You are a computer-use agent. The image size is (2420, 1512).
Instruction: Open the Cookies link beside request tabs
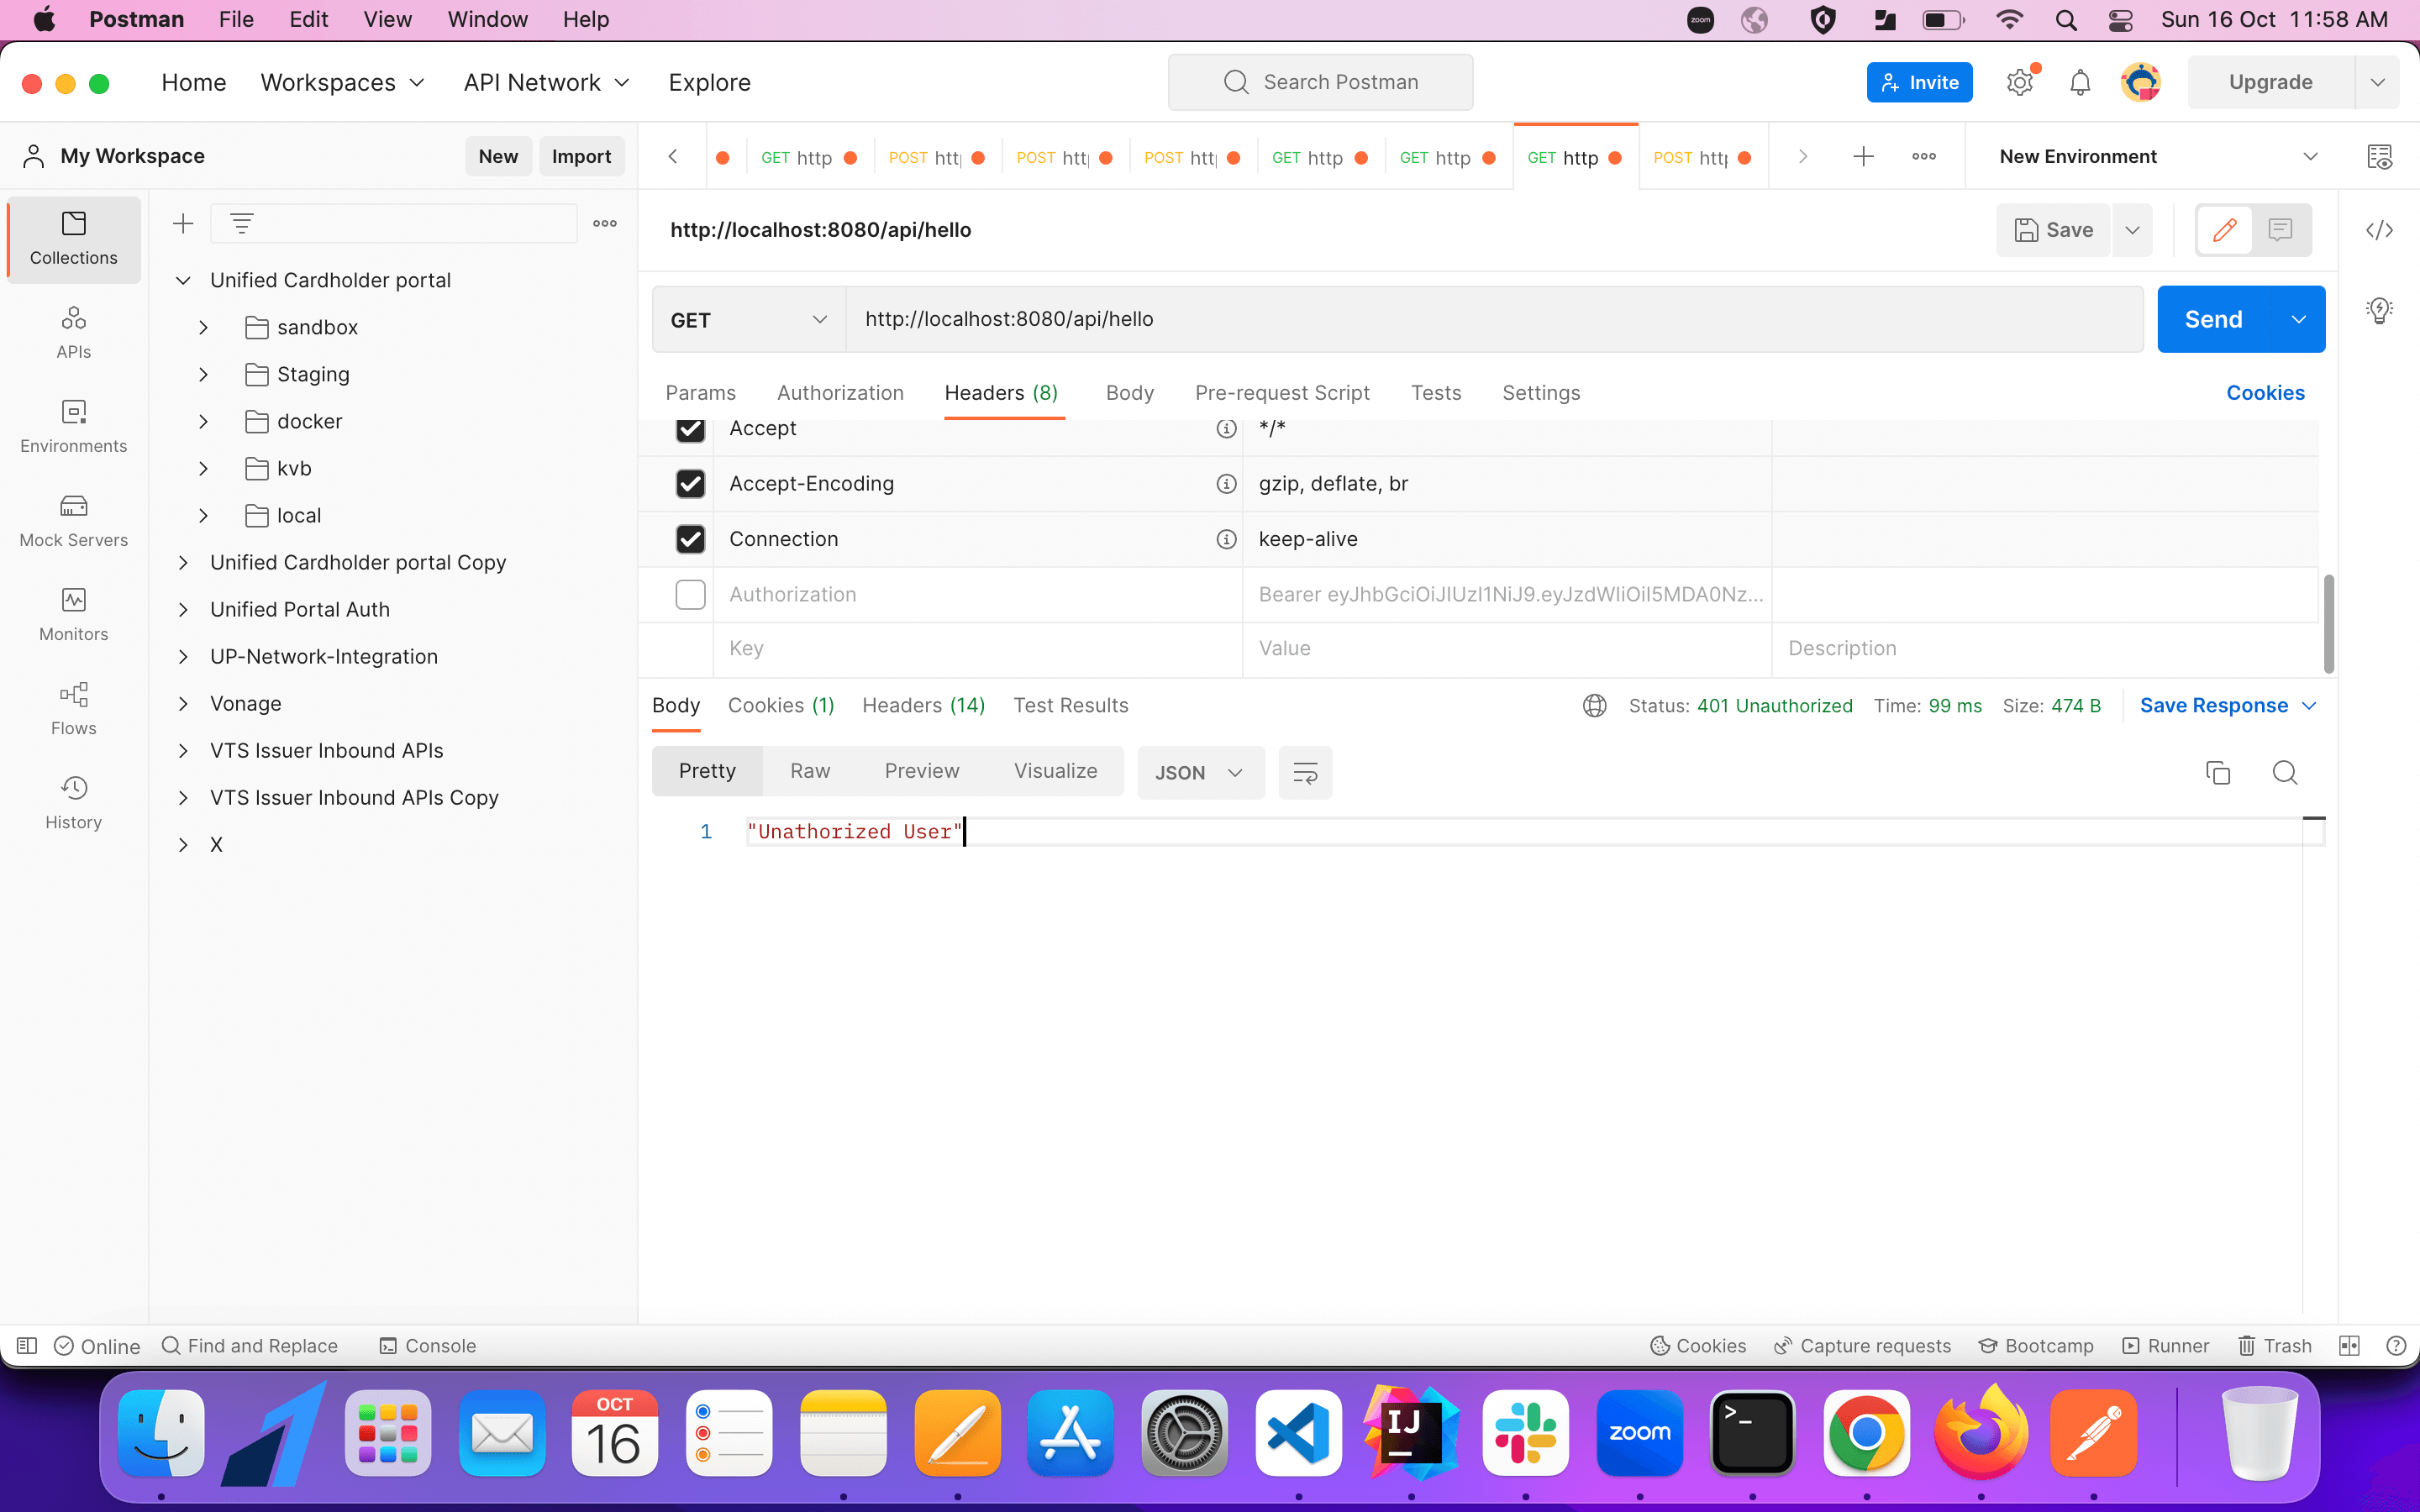tap(2265, 393)
